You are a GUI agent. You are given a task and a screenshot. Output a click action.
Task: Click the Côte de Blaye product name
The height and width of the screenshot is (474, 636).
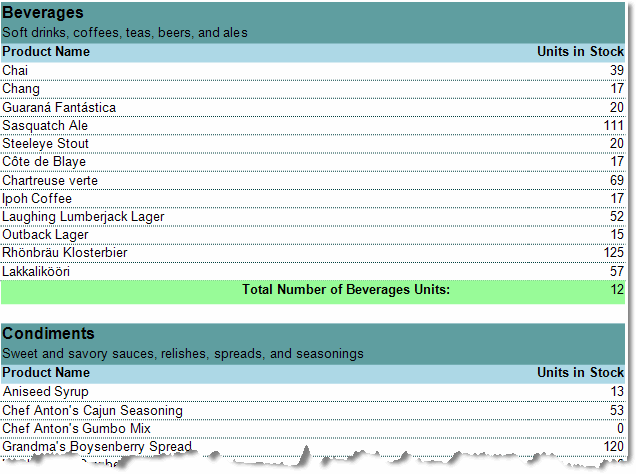(44, 162)
